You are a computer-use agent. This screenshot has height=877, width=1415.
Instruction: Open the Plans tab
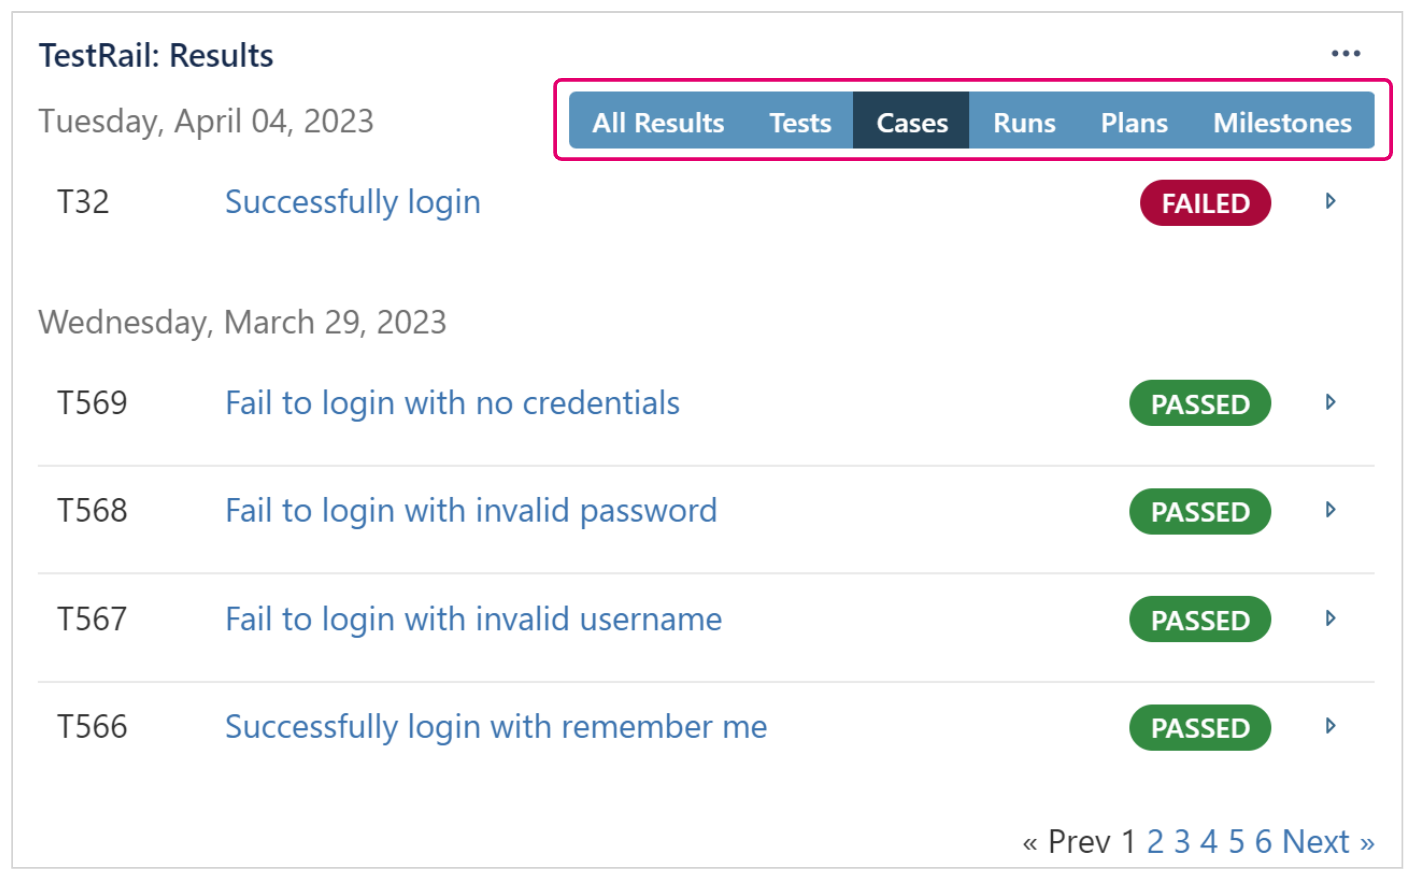pos(1134,122)
